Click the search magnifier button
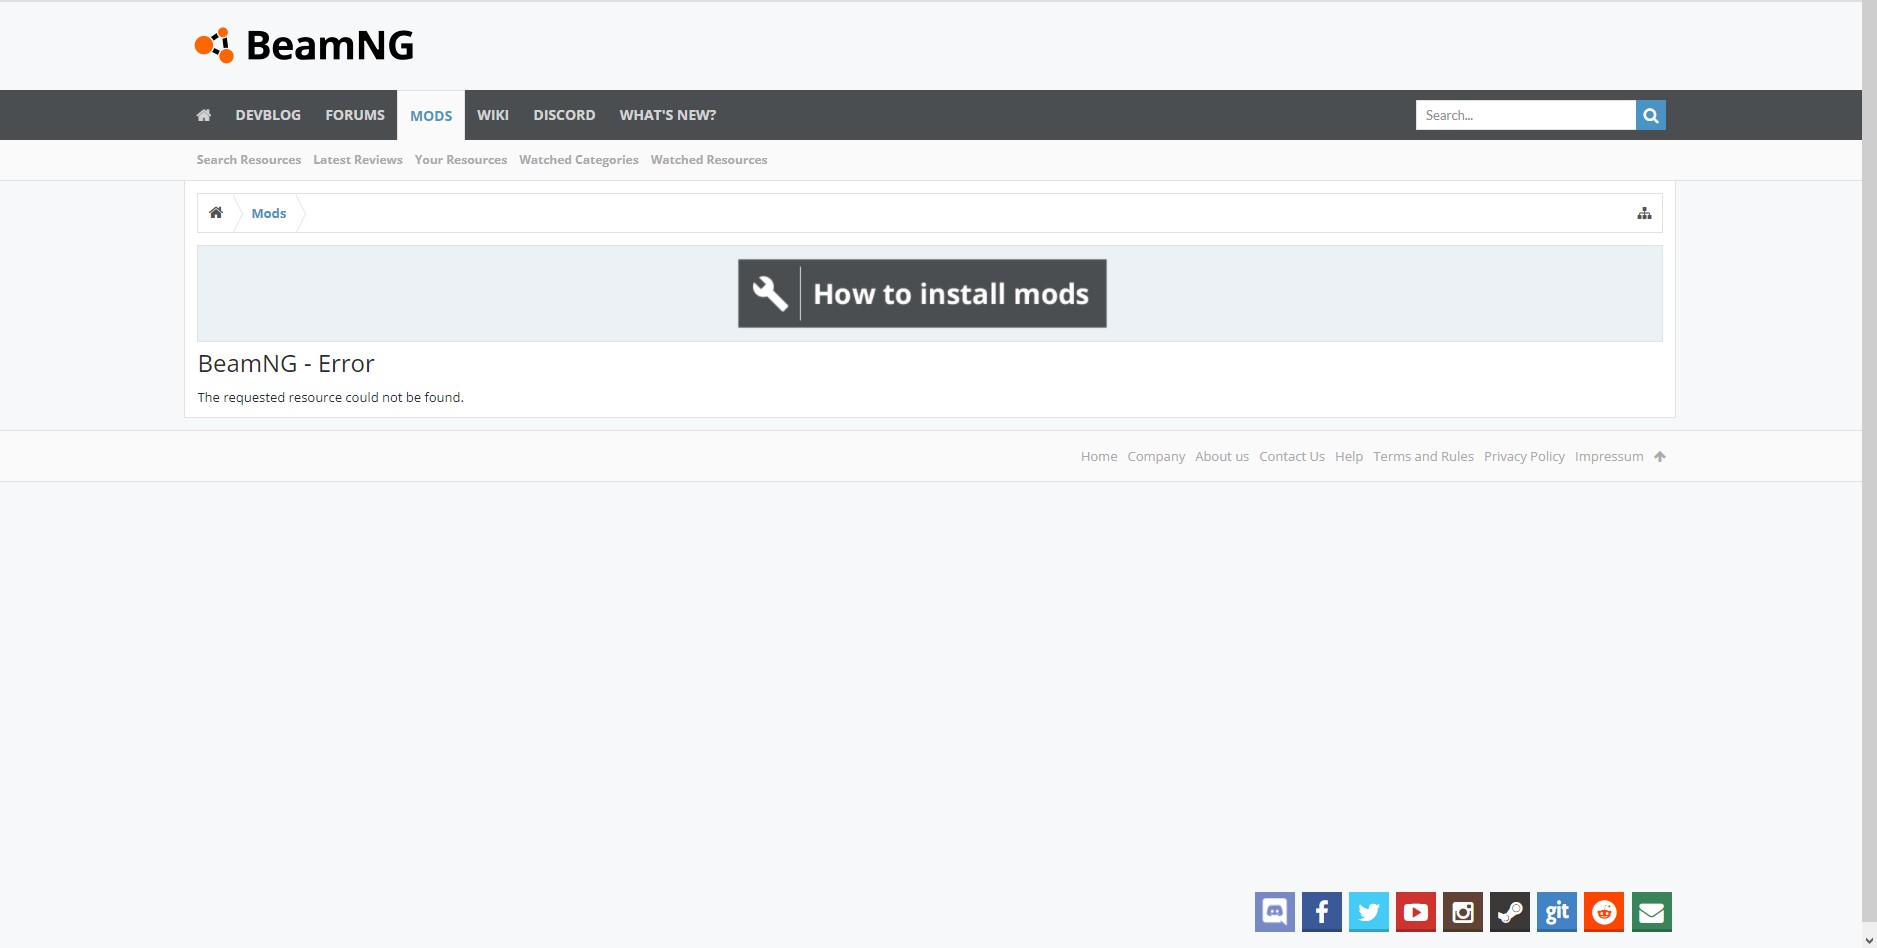Viewport: 1877px width, 948px height. (x=1651, y=115)
